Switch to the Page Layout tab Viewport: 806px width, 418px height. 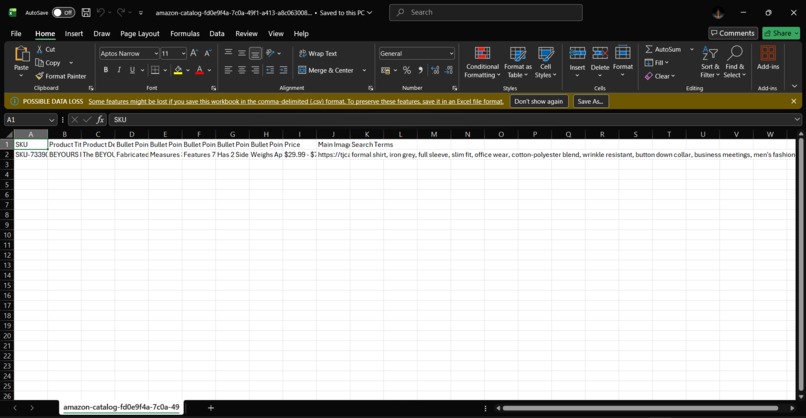pyautogui.click(x=140, y=33)
